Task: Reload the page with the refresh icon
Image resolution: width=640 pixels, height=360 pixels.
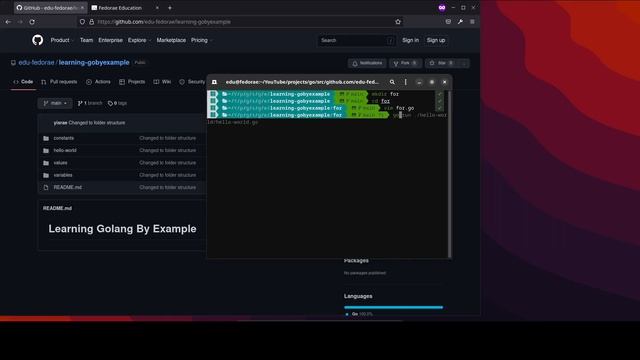Action: pyautogui.click(x=32, y=22)
